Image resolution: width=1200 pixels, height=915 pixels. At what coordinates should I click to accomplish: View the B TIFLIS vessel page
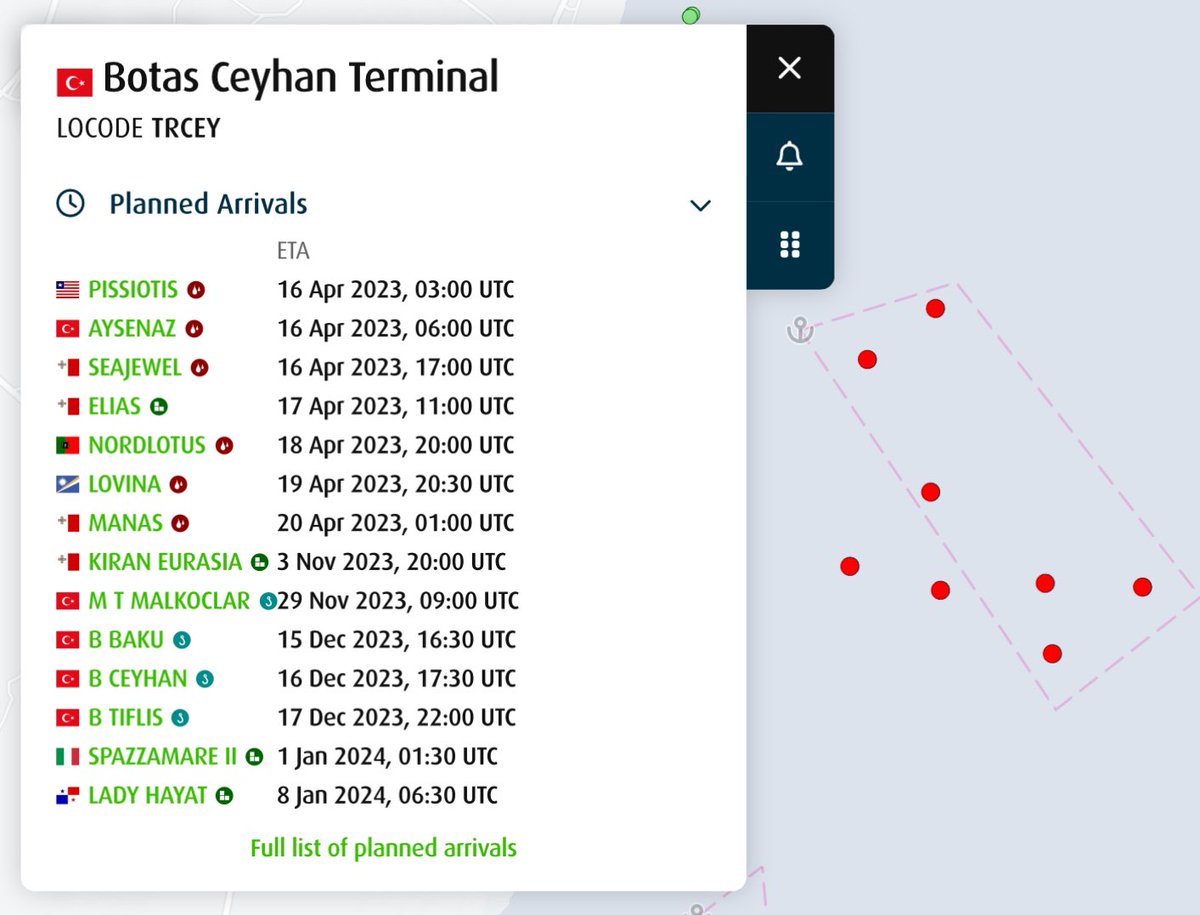126,718
